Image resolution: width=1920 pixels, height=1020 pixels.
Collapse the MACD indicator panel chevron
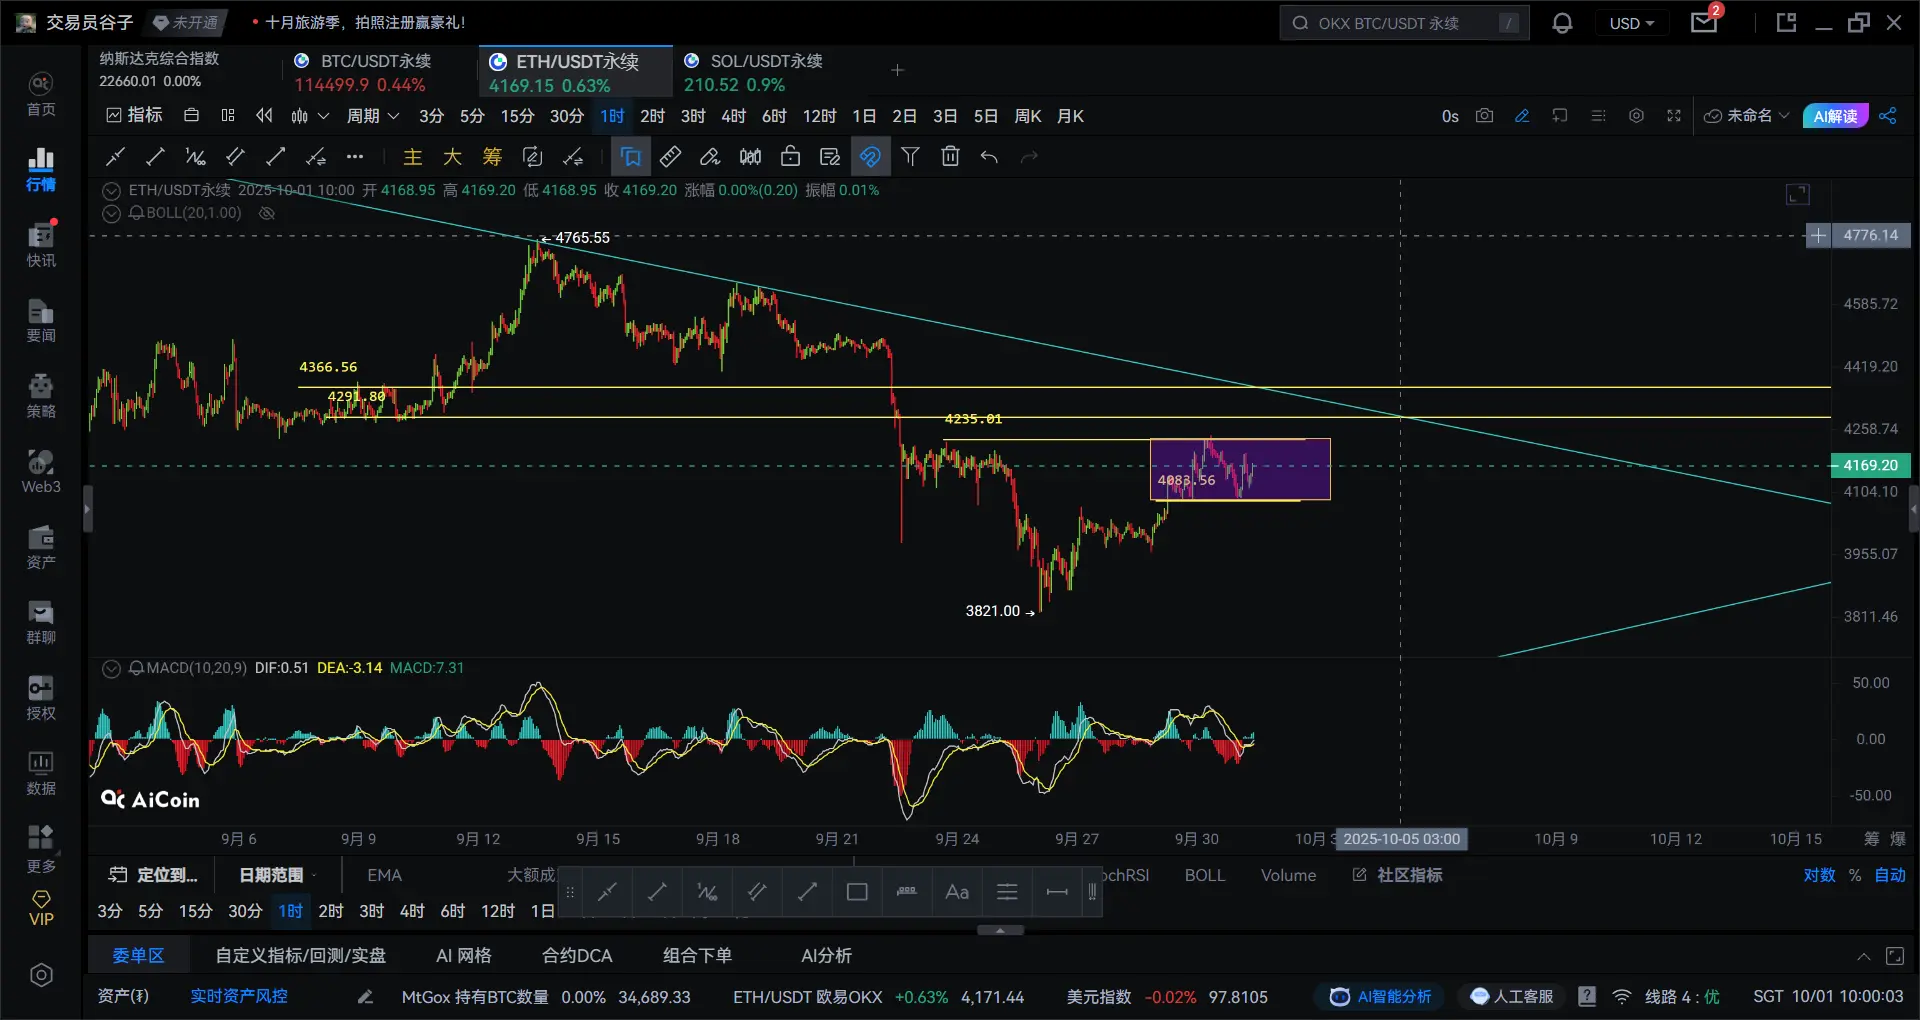111,668
